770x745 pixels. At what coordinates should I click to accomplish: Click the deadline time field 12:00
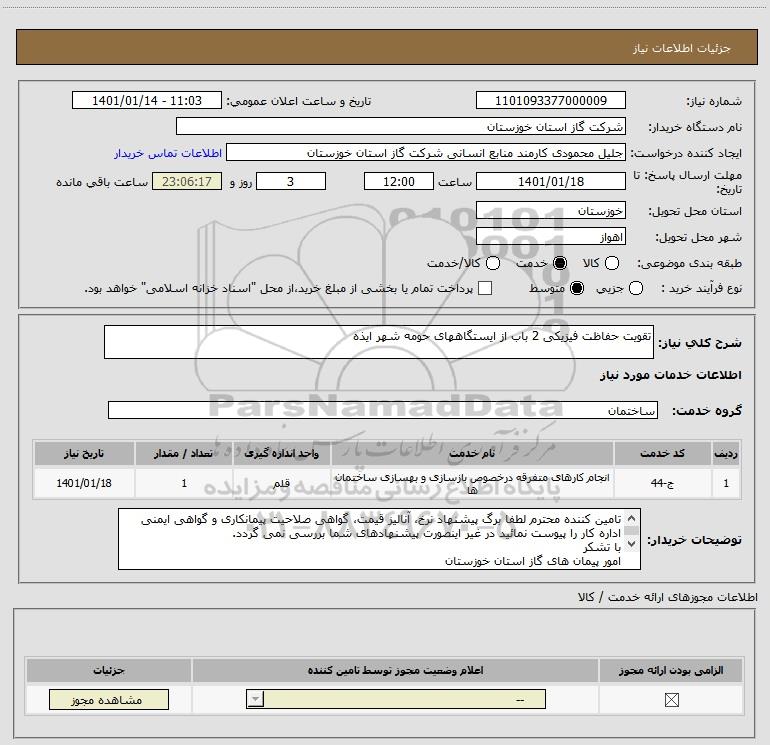click(399, 181)
